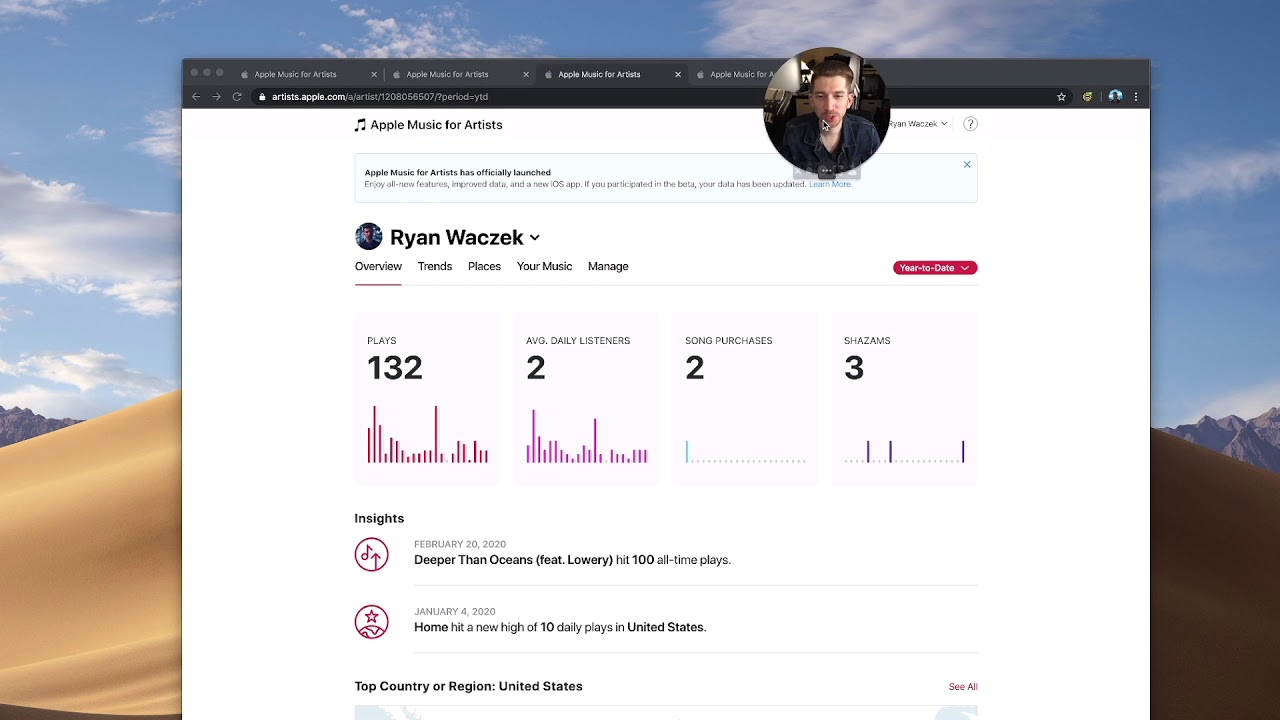Switch to the fourth browser tab

[735, 74]
